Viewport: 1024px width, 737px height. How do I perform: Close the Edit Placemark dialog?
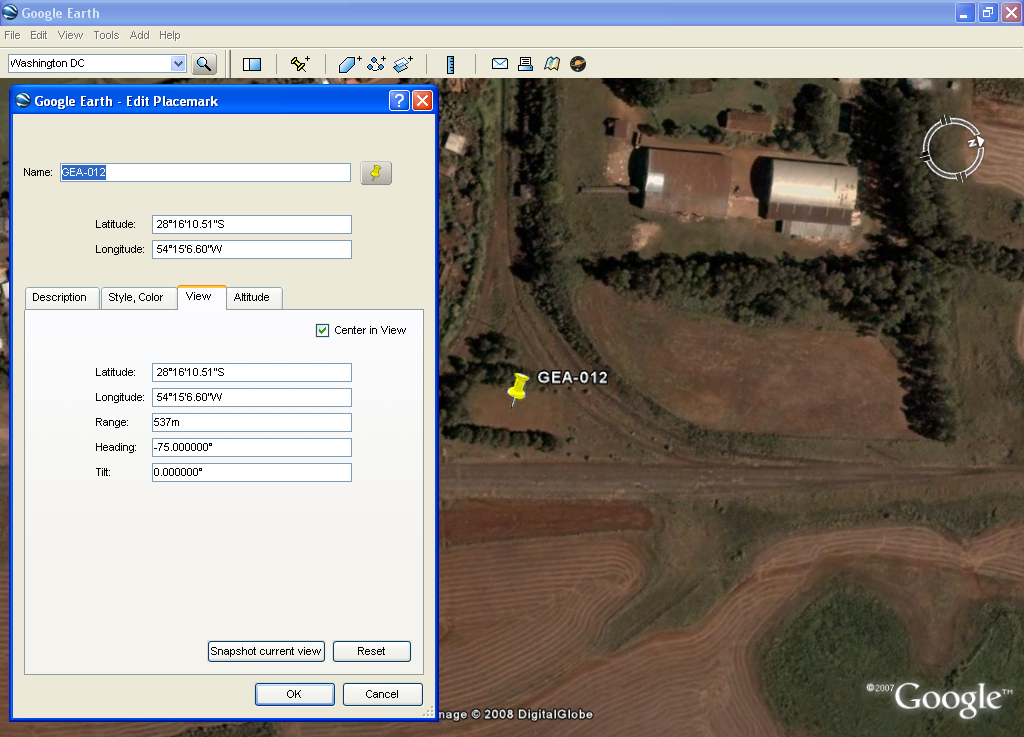[x=423, y=101]
